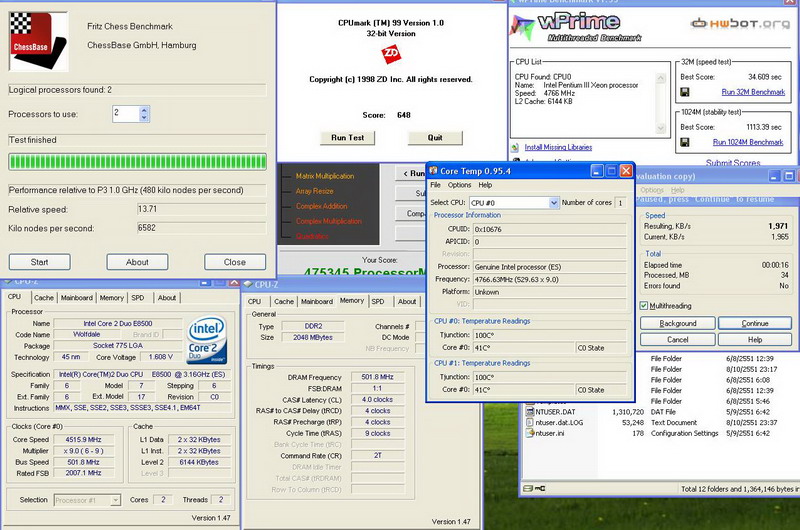The height and width of the screenshot is (530, 800).
Task: Click Continue button in WinRAR benchmark
Action: click(x=755, y=323)
